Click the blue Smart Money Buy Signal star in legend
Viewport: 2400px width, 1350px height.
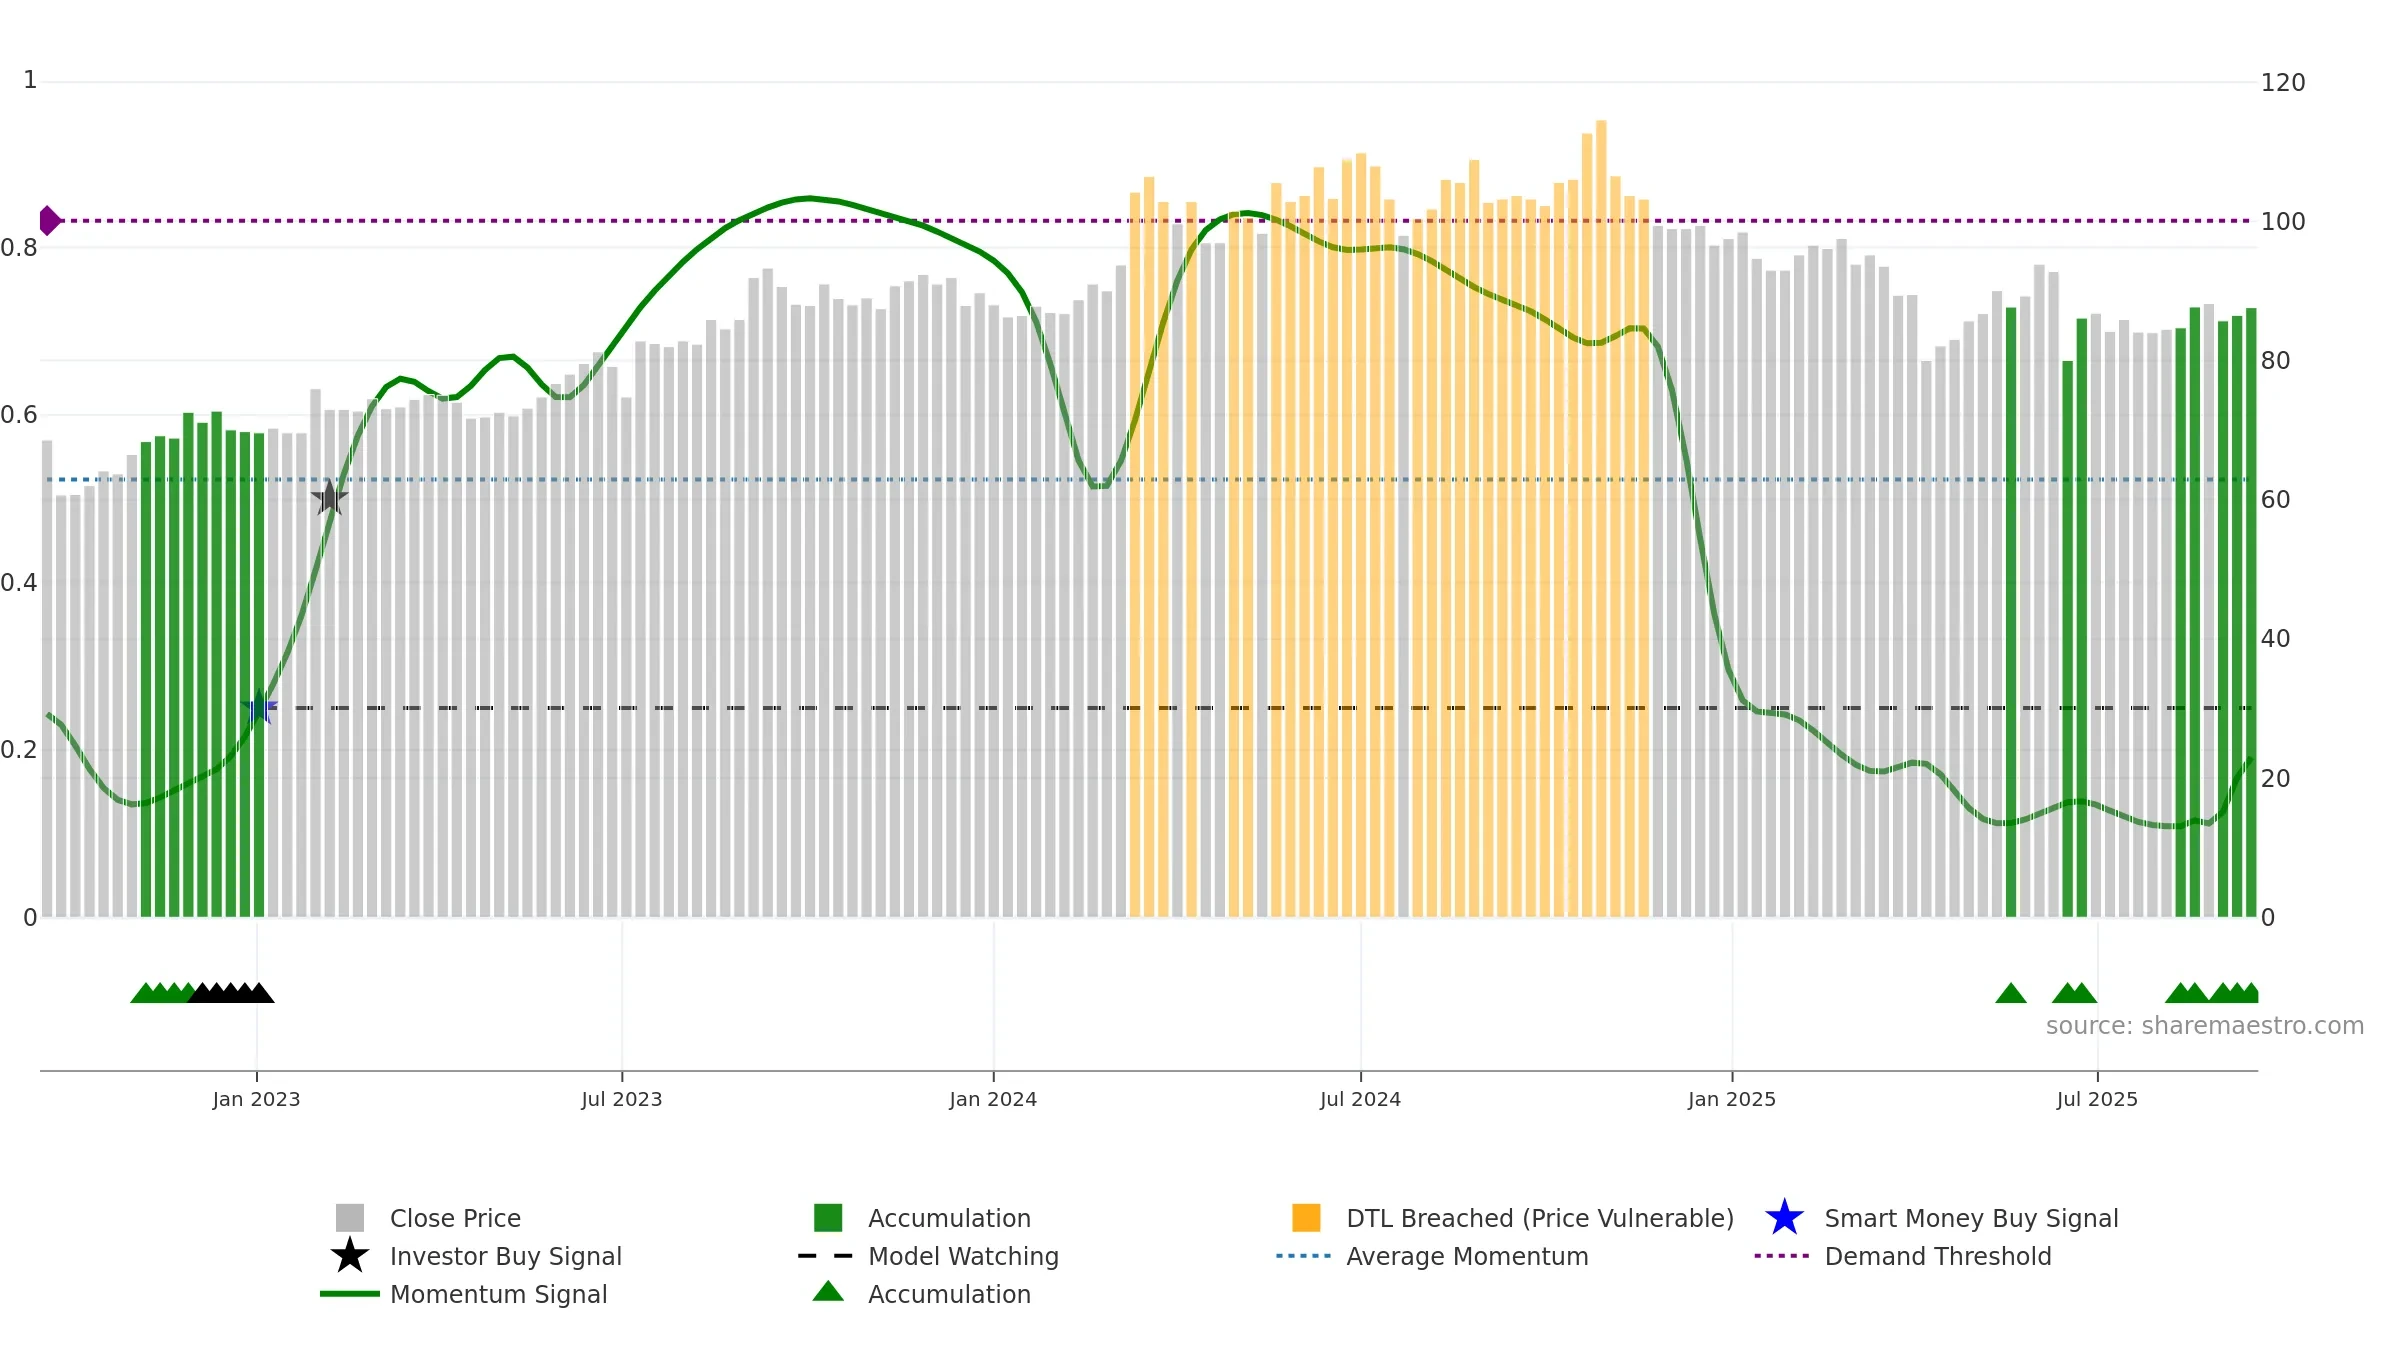tap(1784, 1218)
